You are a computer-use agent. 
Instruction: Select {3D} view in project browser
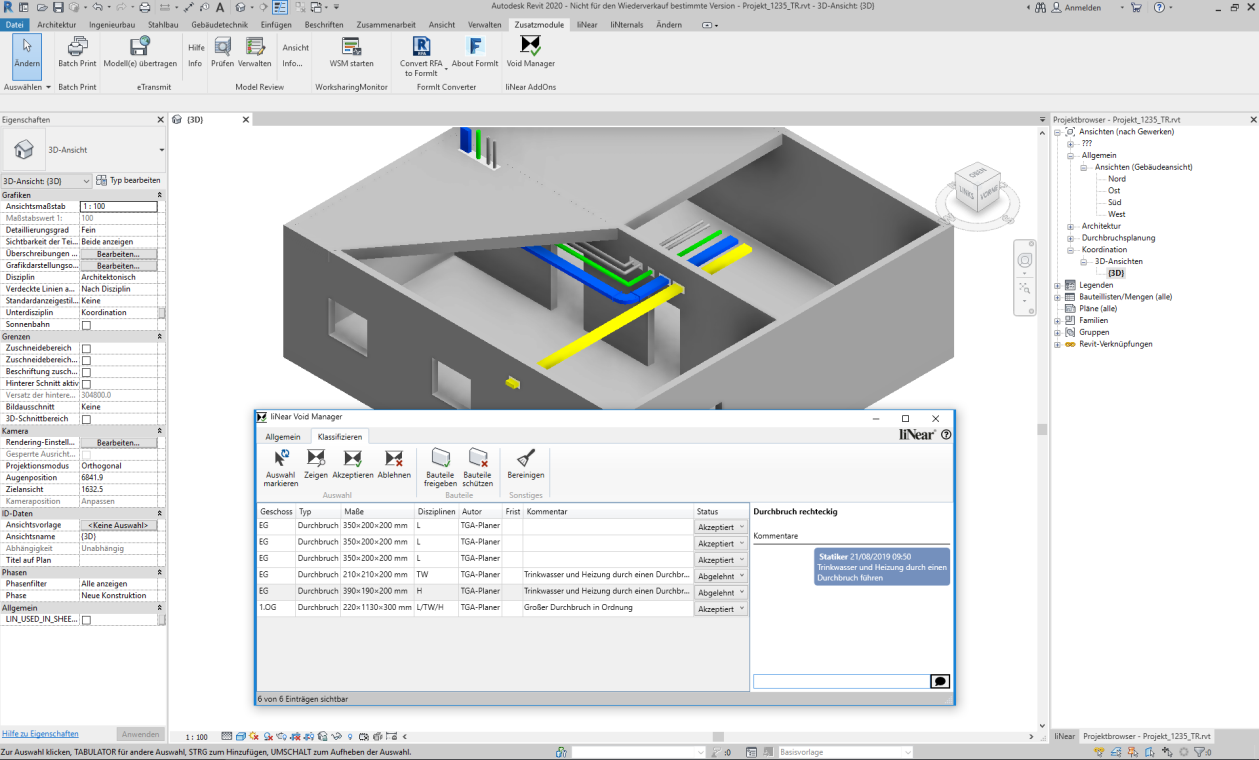coord(1116,273)
